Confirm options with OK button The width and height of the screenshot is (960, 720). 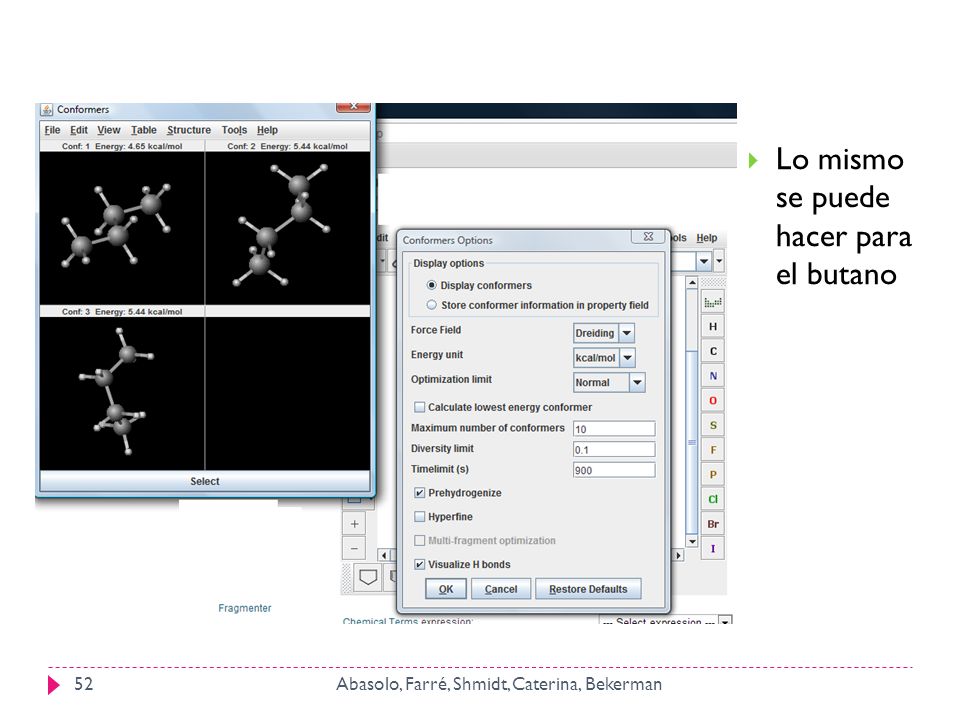pos(446,589)
